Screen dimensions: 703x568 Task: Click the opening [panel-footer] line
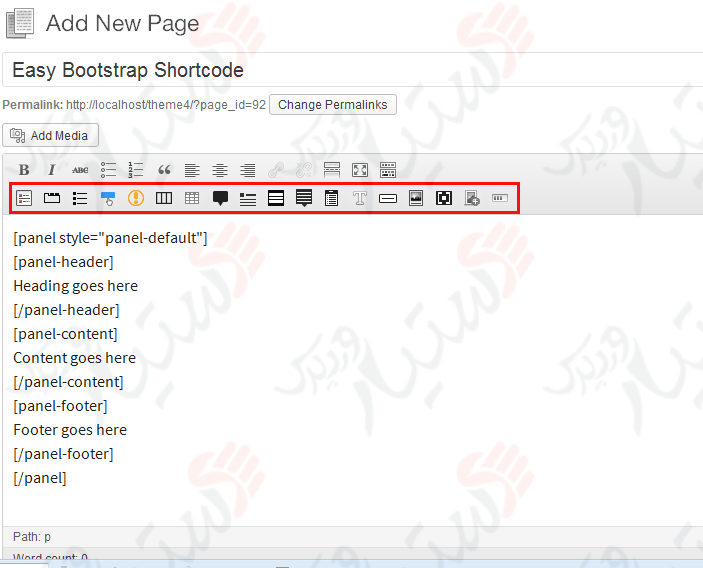pos(61,406)
